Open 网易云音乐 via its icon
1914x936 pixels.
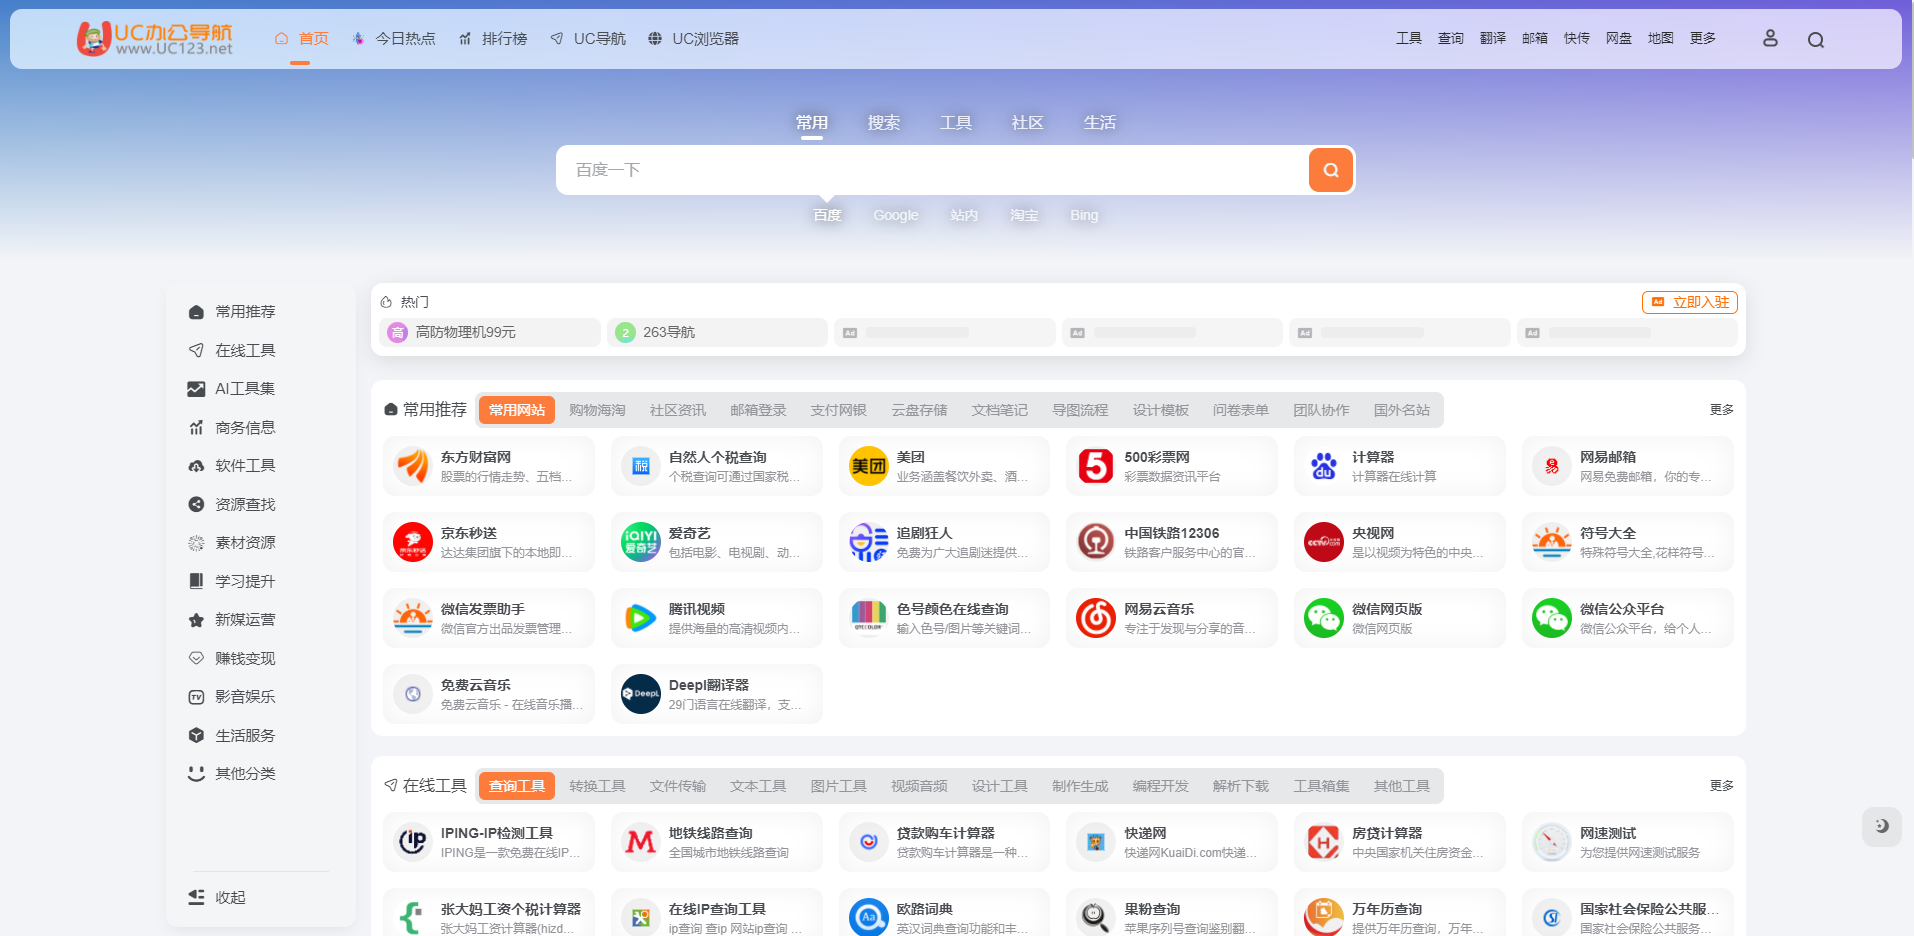coord(1096,617)
